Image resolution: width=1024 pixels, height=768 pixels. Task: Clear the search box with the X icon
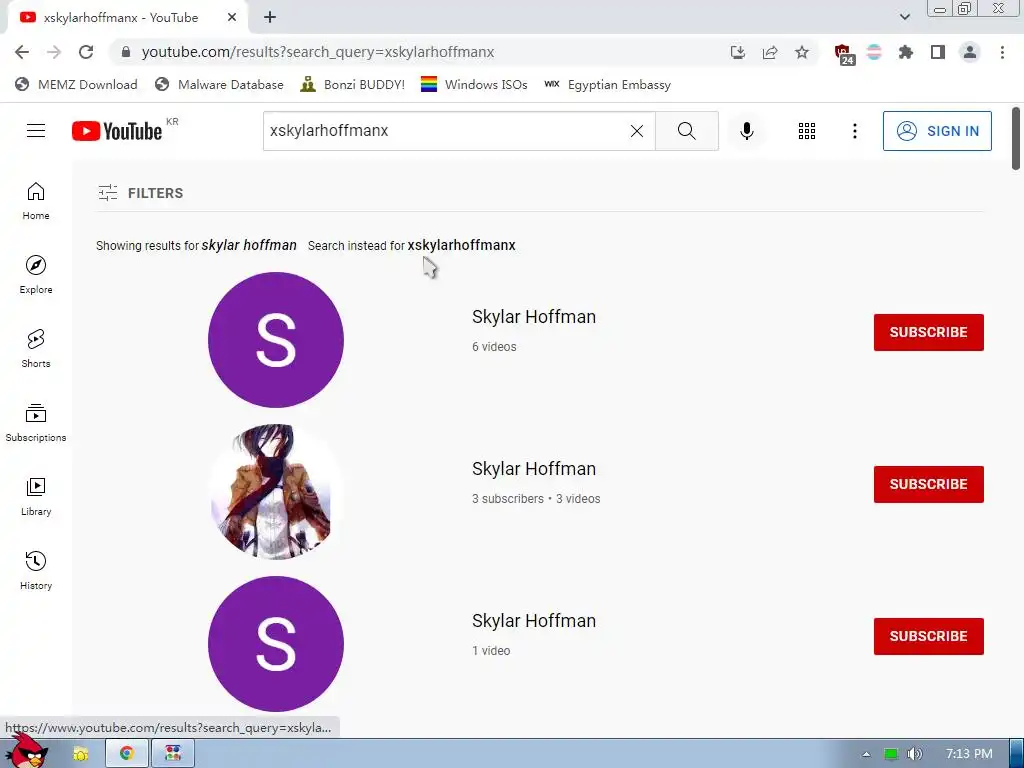(x=637, y=131)
